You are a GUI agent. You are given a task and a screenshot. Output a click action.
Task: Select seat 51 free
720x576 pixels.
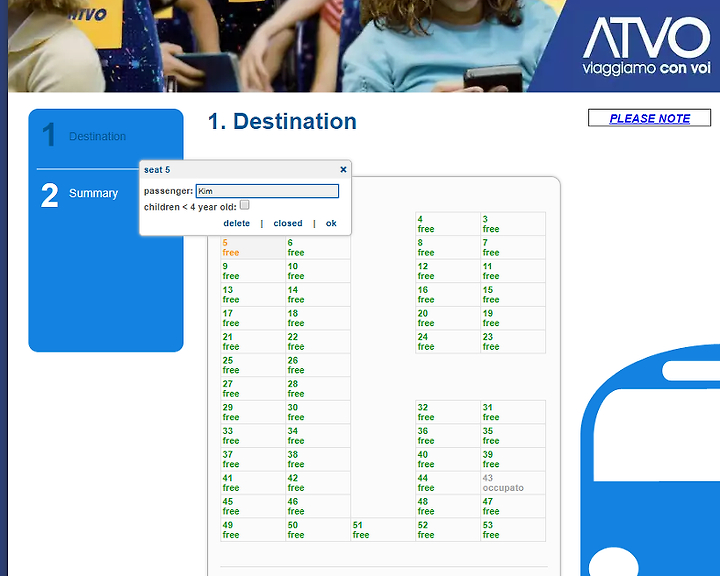tap(383, 530)
